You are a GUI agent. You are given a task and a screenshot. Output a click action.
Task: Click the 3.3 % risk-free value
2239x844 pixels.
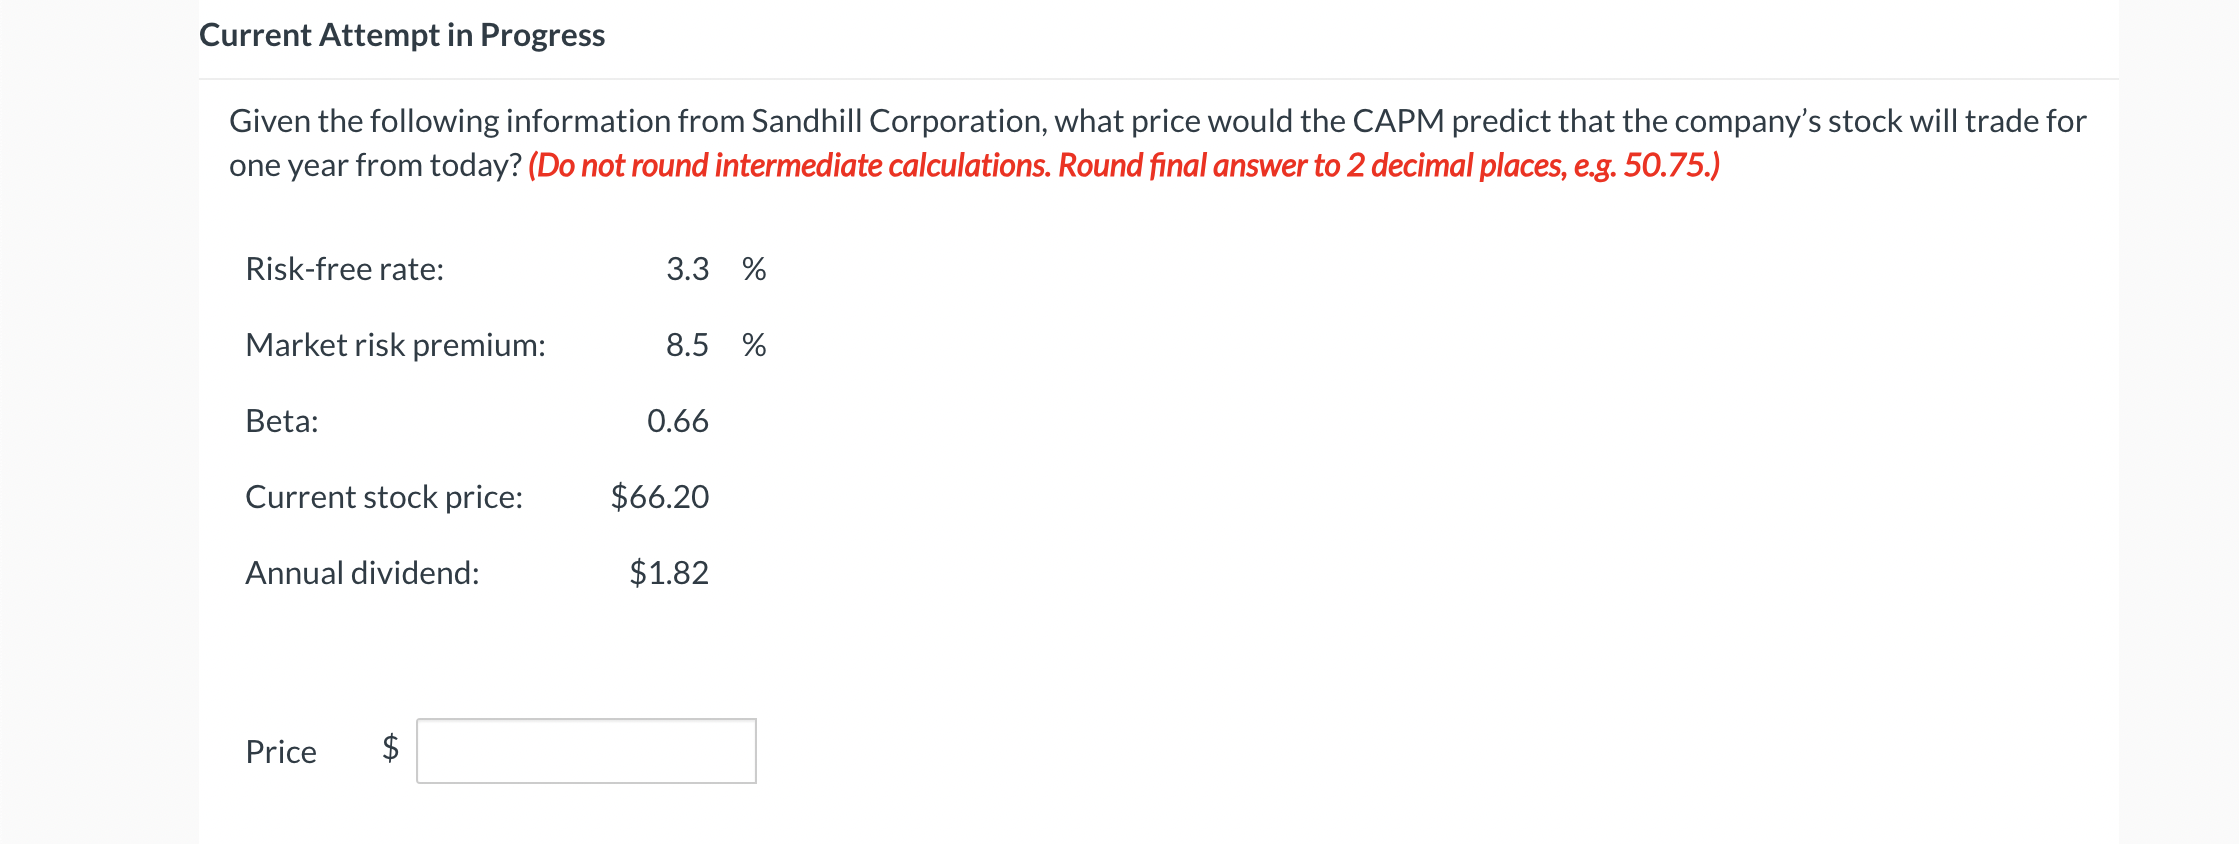[x=688, y=268]
